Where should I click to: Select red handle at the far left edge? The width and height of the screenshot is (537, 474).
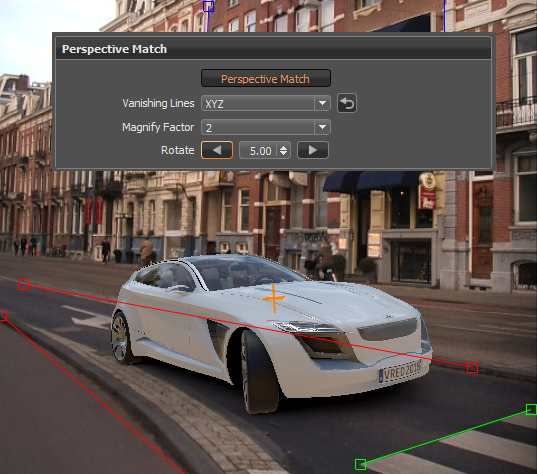pos(3,315)
